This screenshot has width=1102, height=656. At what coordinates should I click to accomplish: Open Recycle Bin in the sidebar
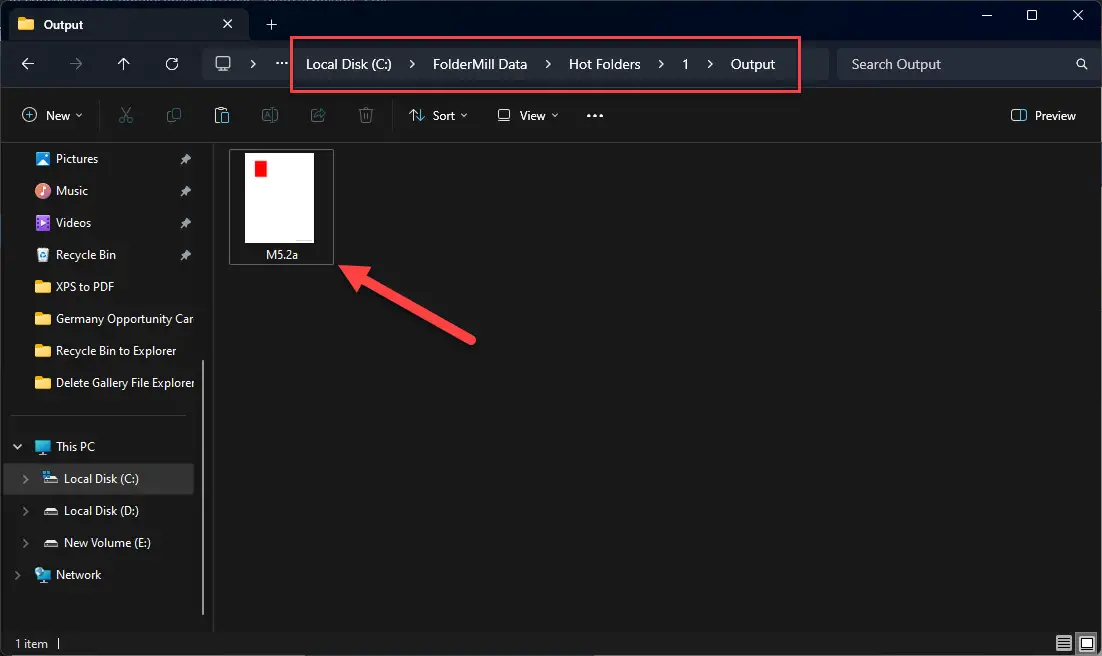[x=86, y=255]
